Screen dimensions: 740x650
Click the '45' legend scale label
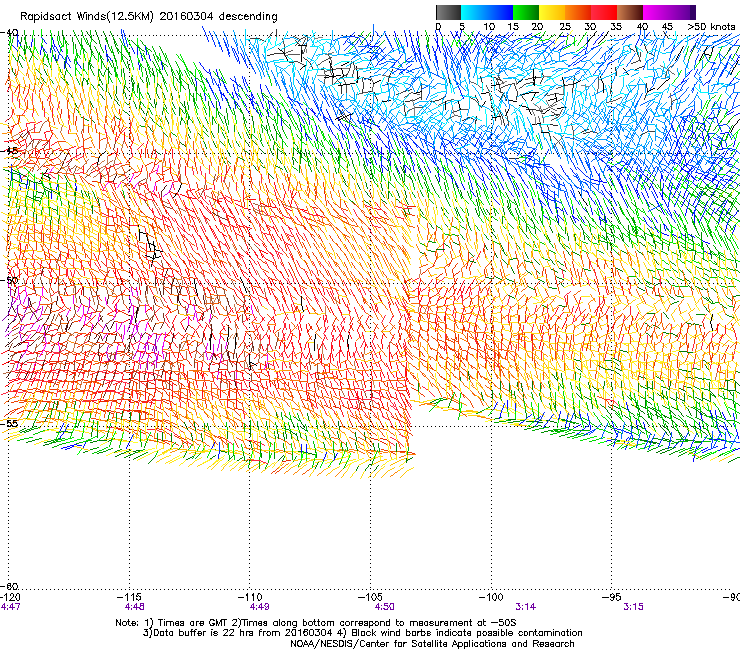(x=667, y=27)
